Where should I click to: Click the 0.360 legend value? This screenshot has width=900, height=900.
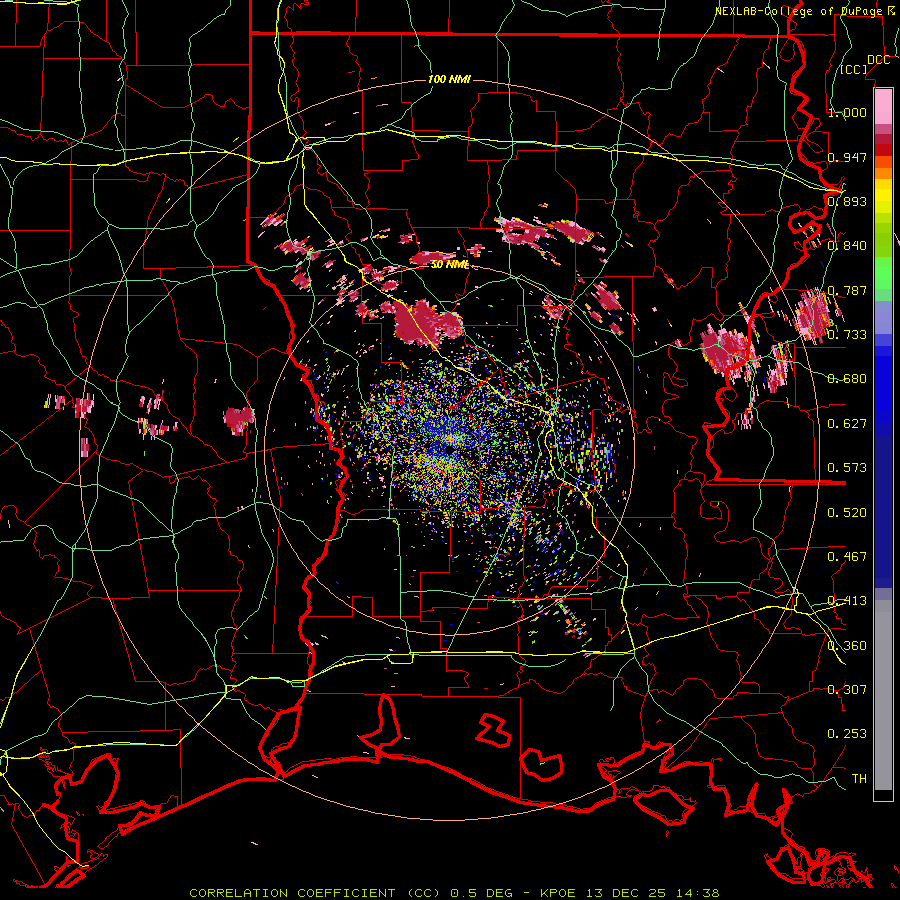point(847,646)
